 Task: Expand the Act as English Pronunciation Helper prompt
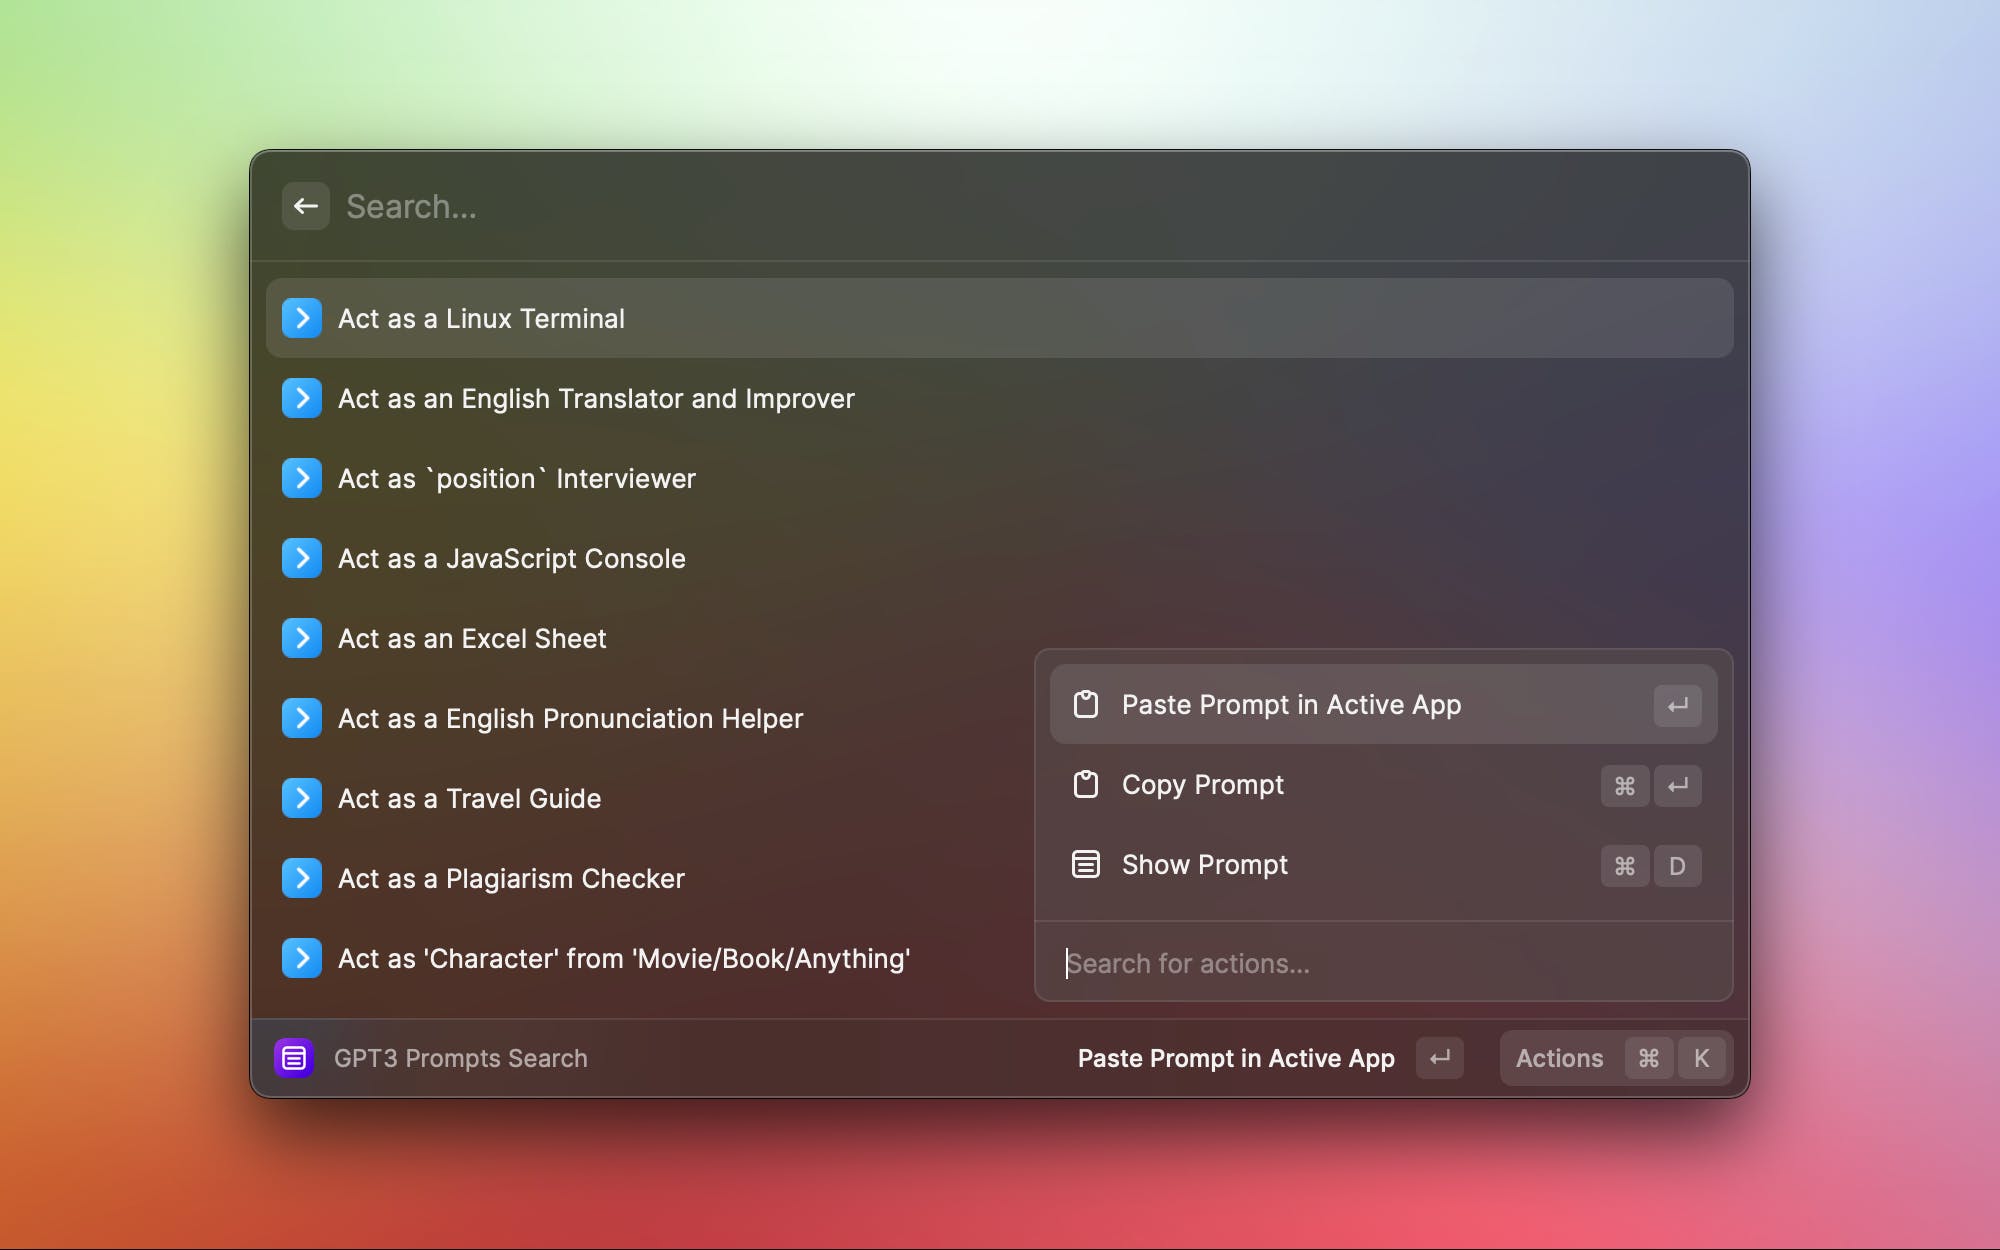[301, 717]
